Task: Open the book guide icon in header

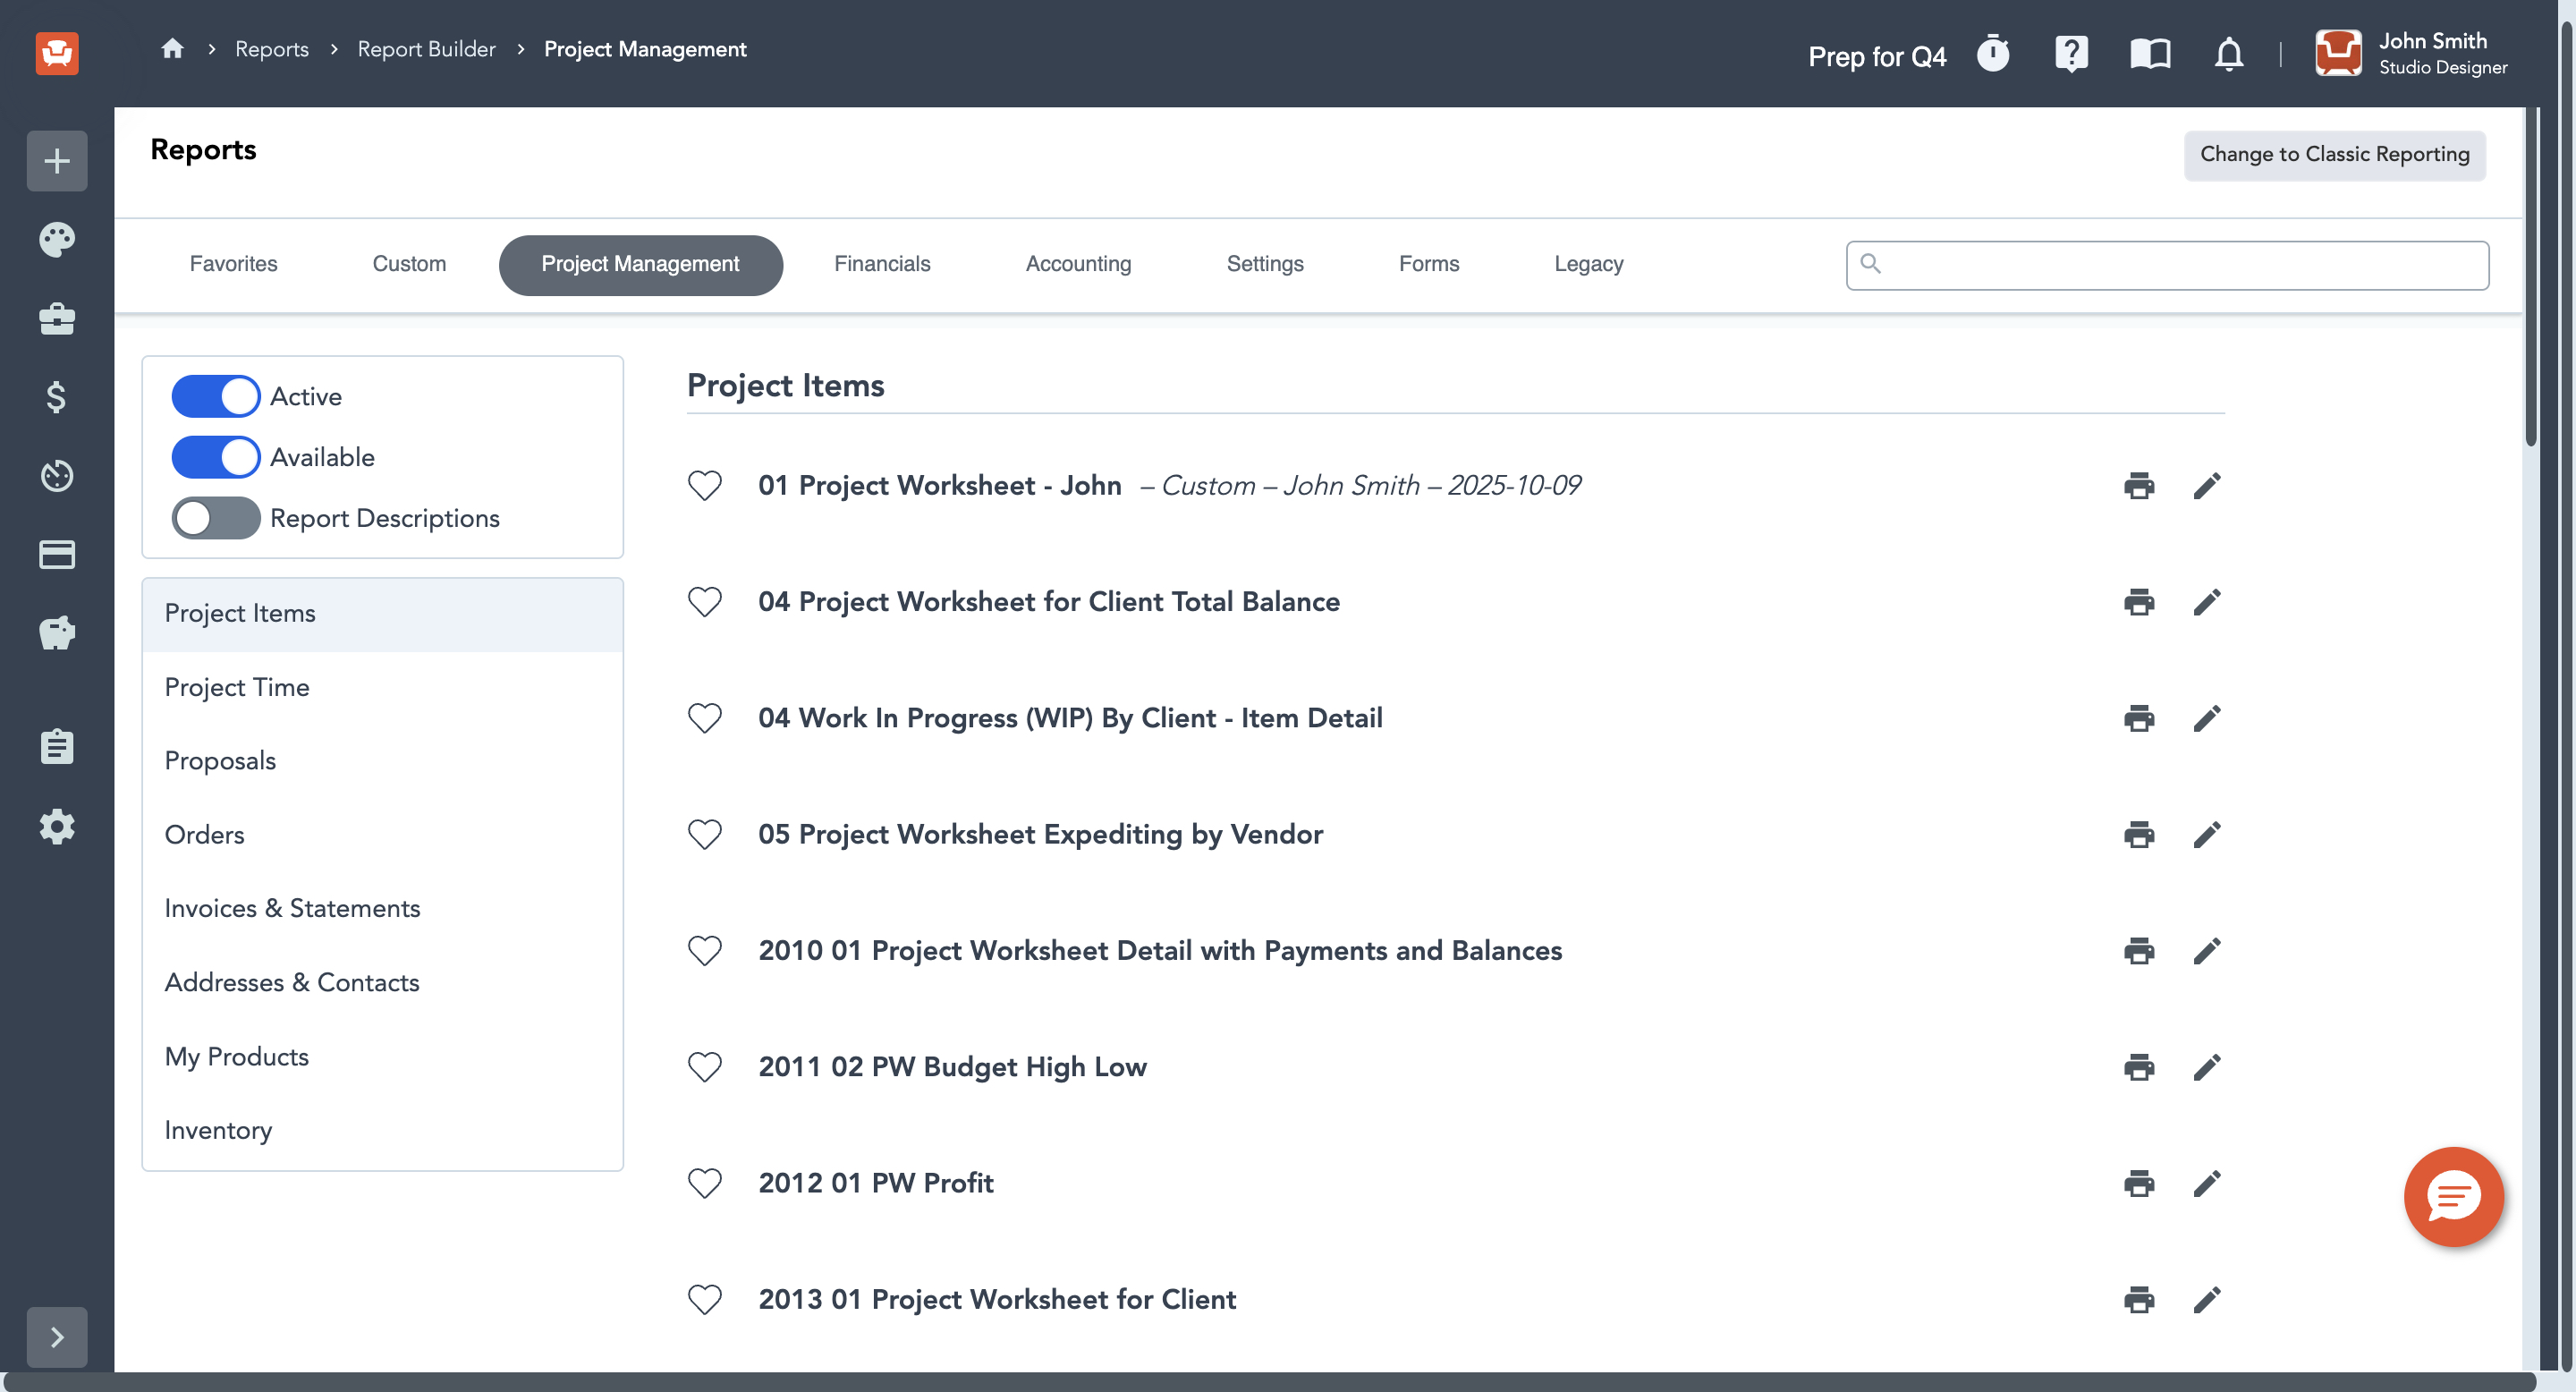Action: (x=2150, y=53)
